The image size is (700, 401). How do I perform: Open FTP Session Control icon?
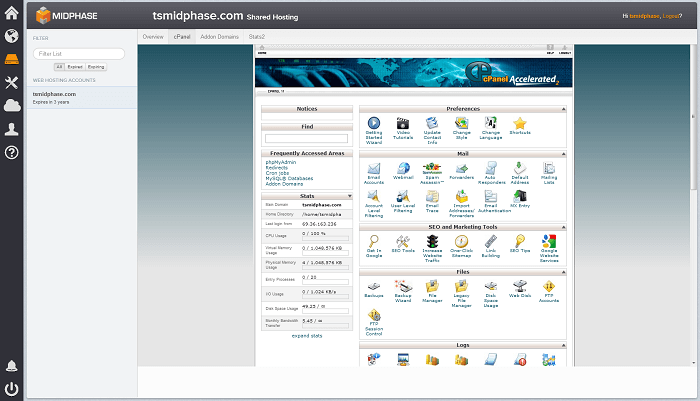tap(374, 315)
